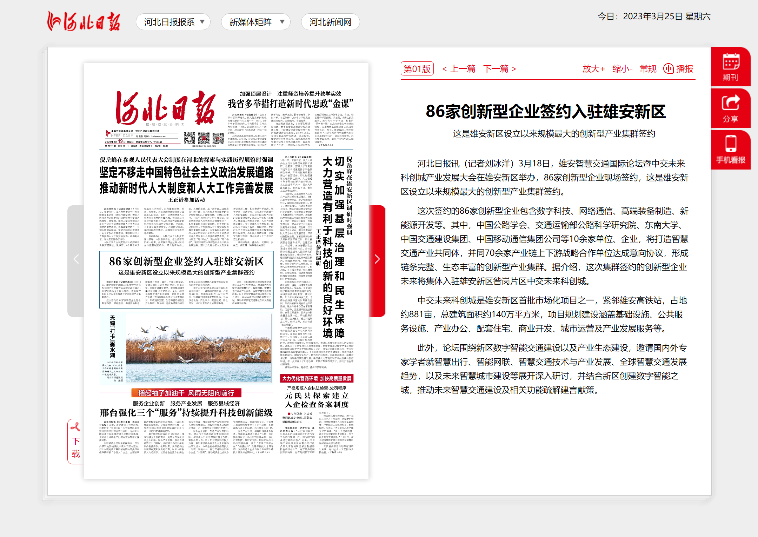The width and height of the screenshot is (758, 537).
Task: Open the 第01版 page selector
Action: click(417, 69)
